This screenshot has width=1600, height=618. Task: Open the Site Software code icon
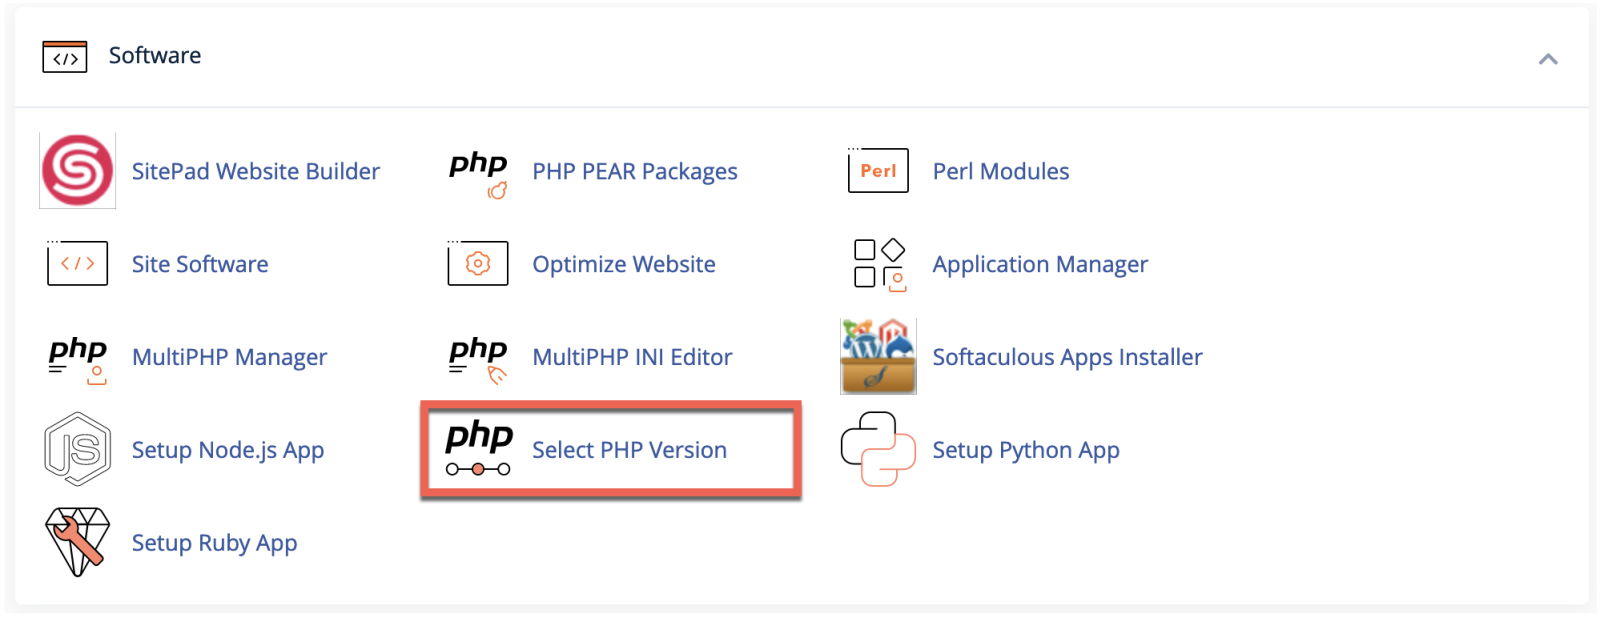point(77,264)
